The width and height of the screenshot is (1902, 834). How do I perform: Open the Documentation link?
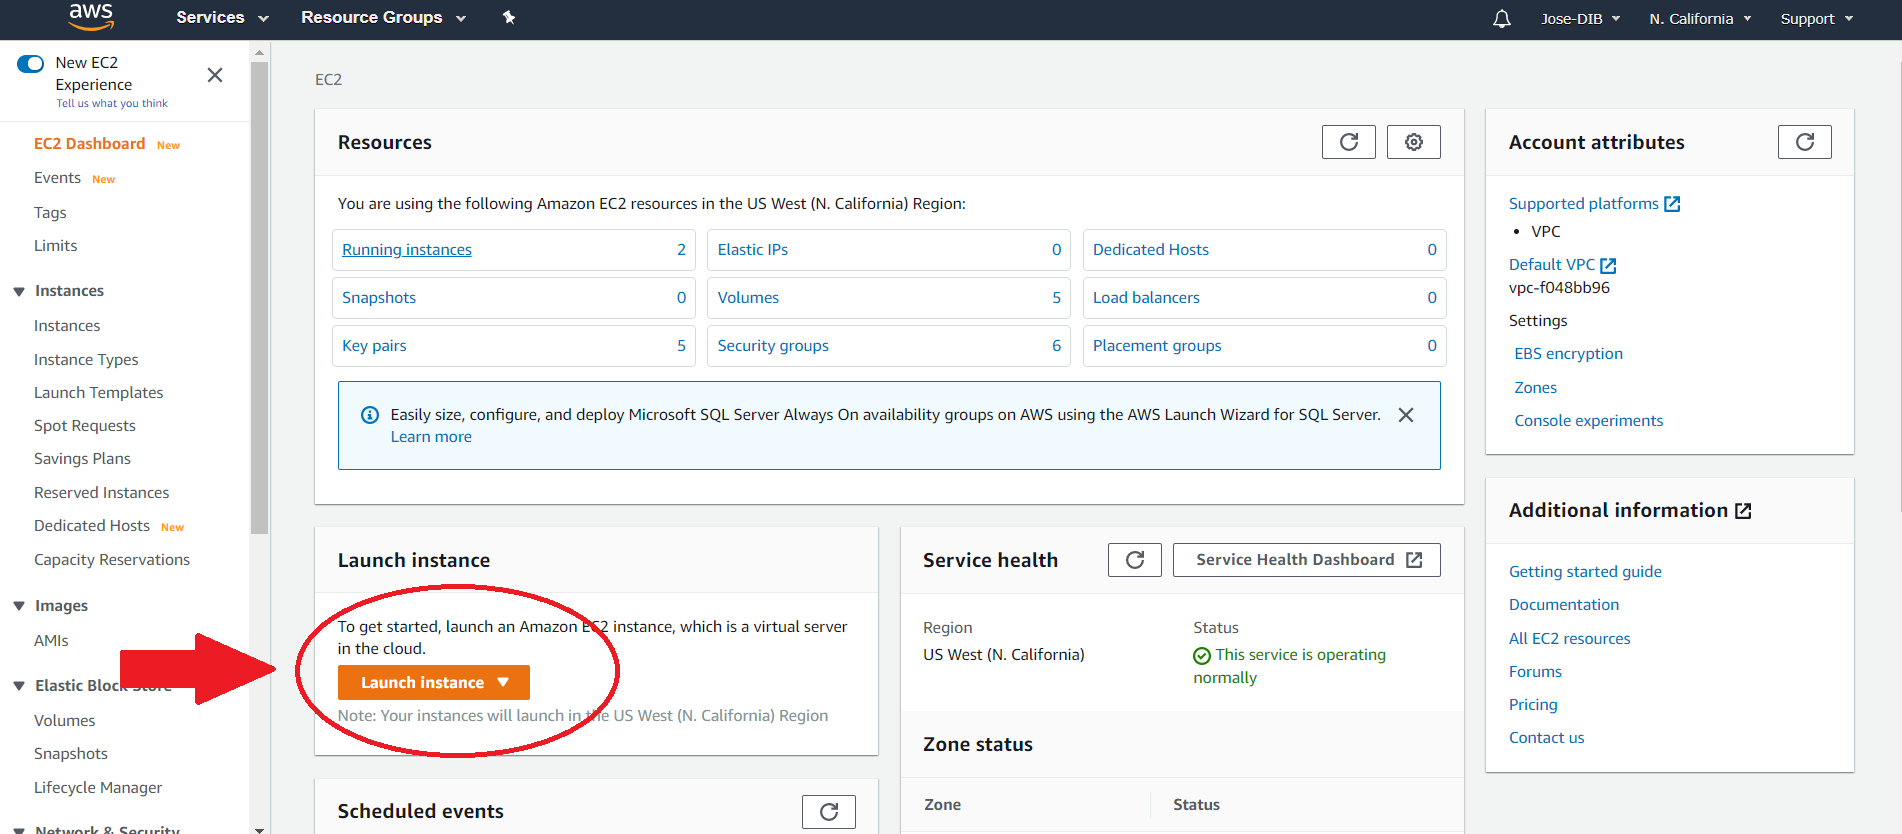[x=1564, y=605]
